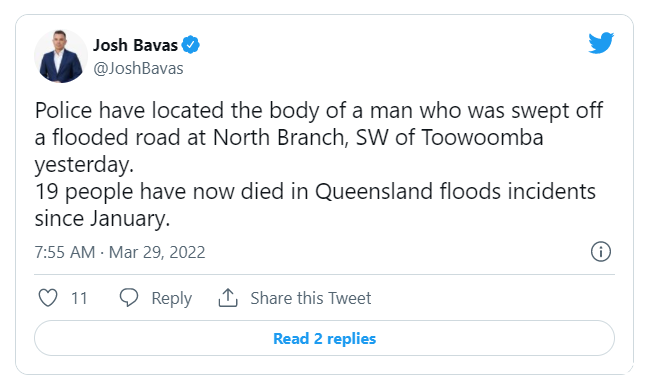This screenshot has width=660, height=378.
Task: Visit the @JoshBavas handle link
Action: coord(138,68)
